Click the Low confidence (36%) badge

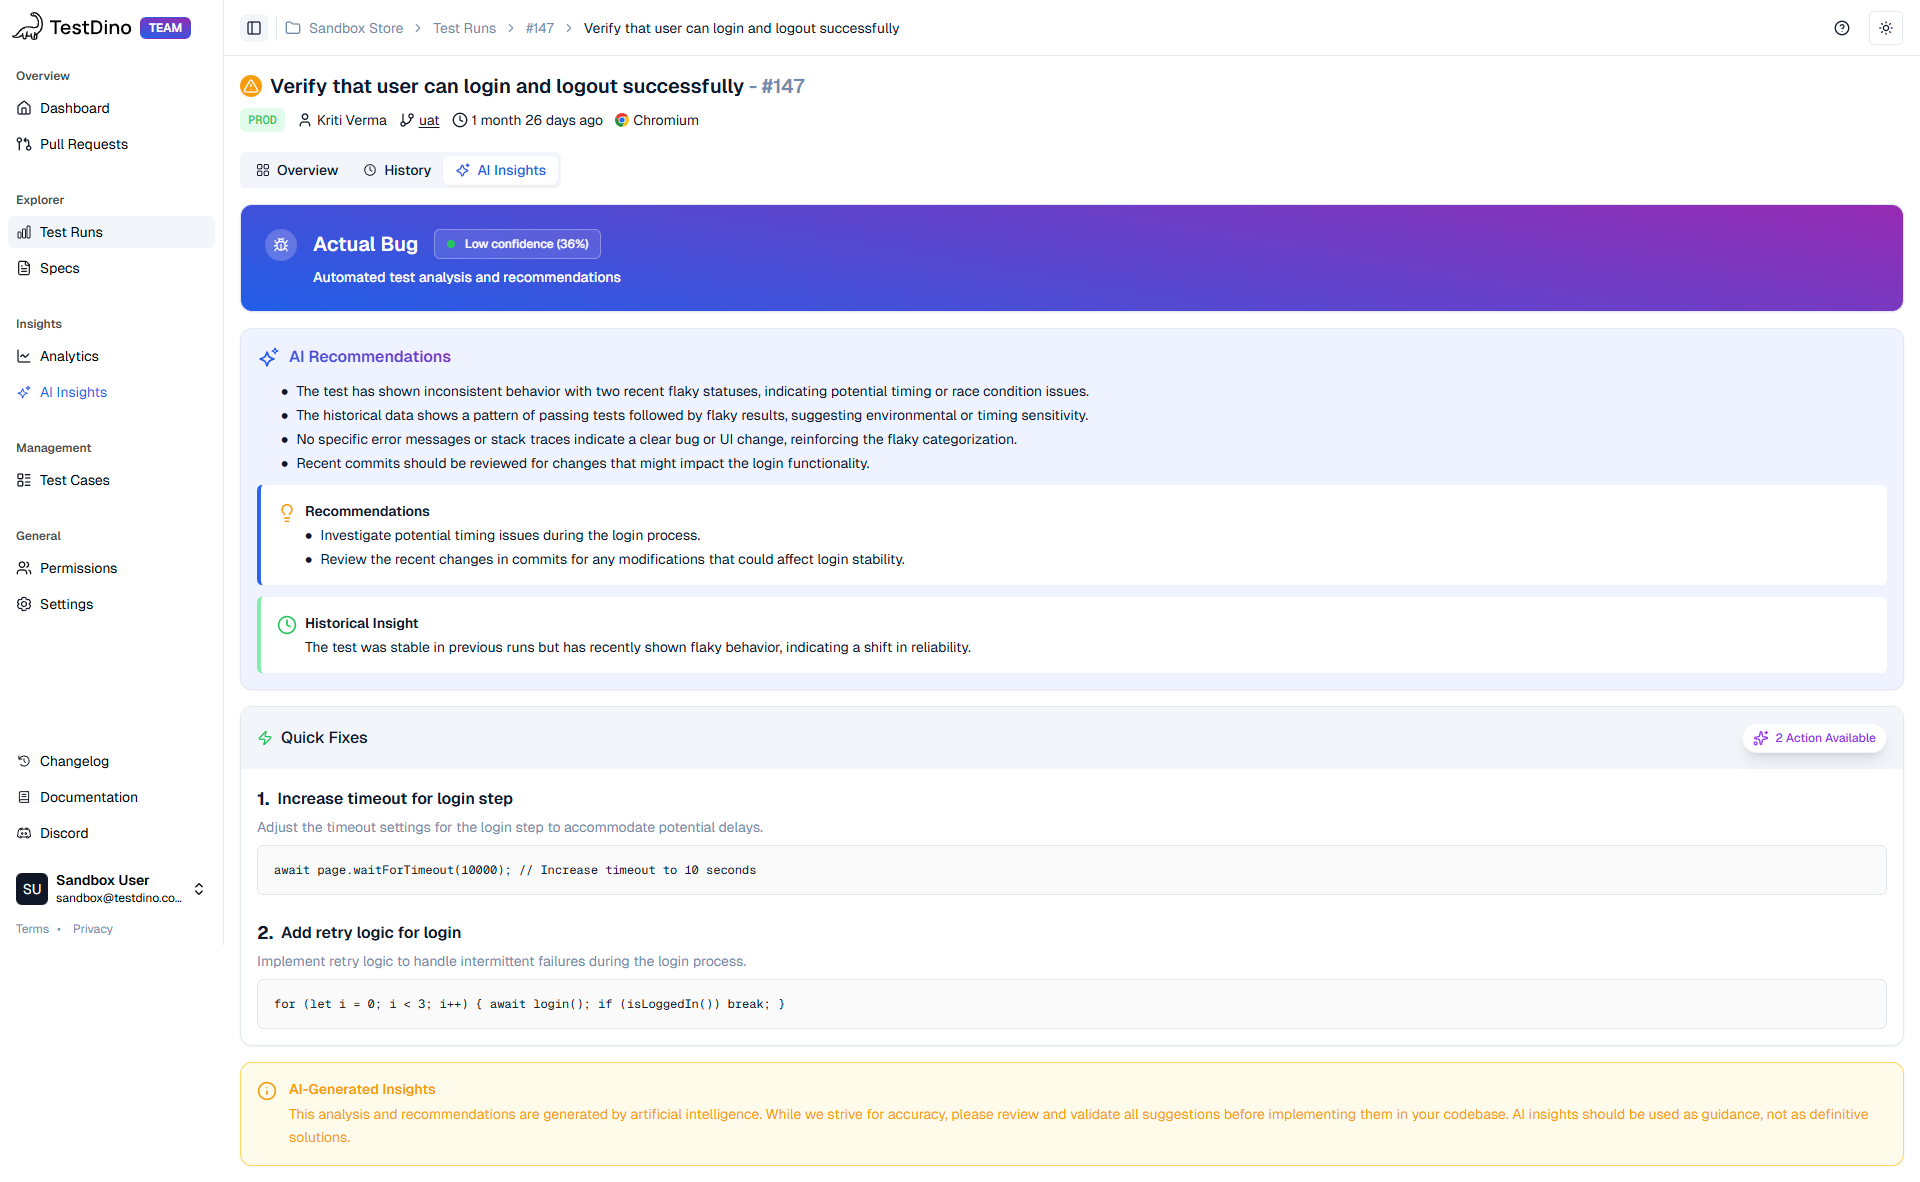tap(517, 244)
